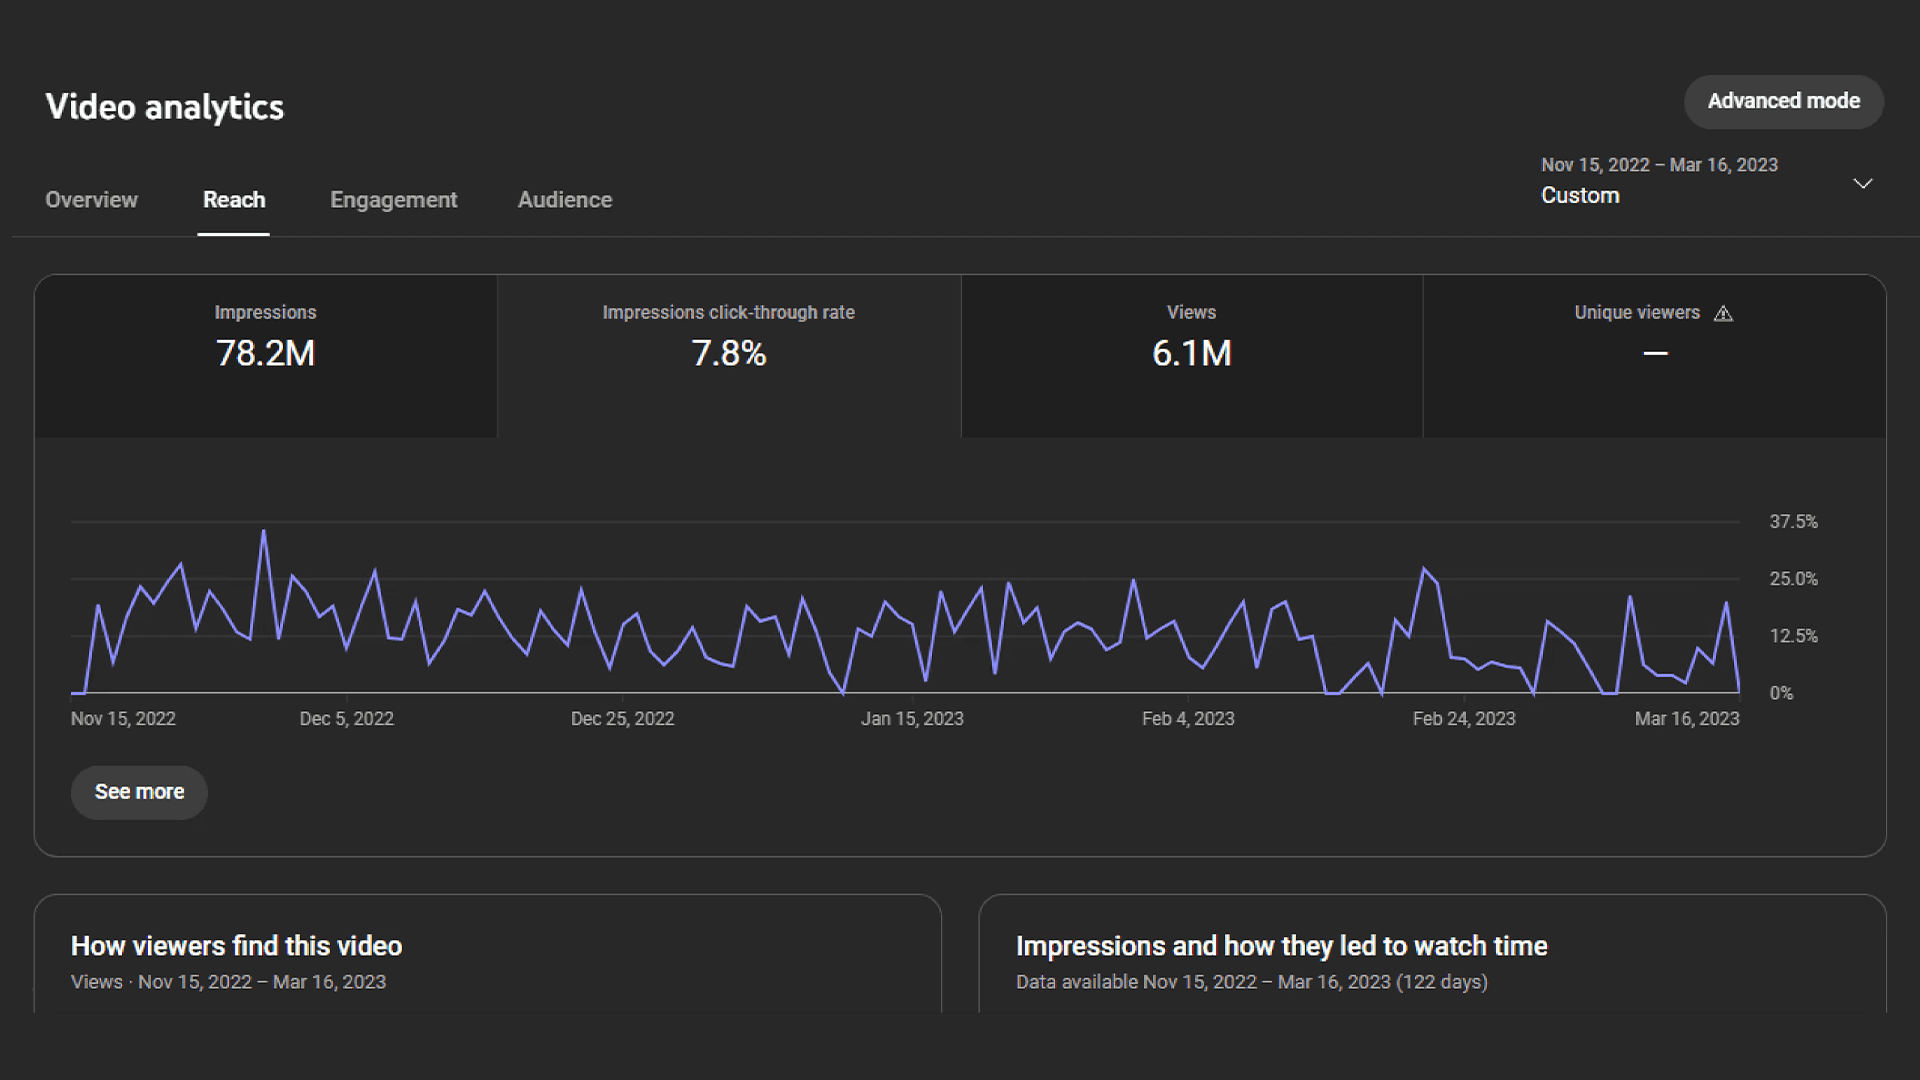Image resolution: width=1920 pixels, height=1080 pixels.
Task: Click the Unique viewers warning triangle icon
Action: click(1723, 314)
